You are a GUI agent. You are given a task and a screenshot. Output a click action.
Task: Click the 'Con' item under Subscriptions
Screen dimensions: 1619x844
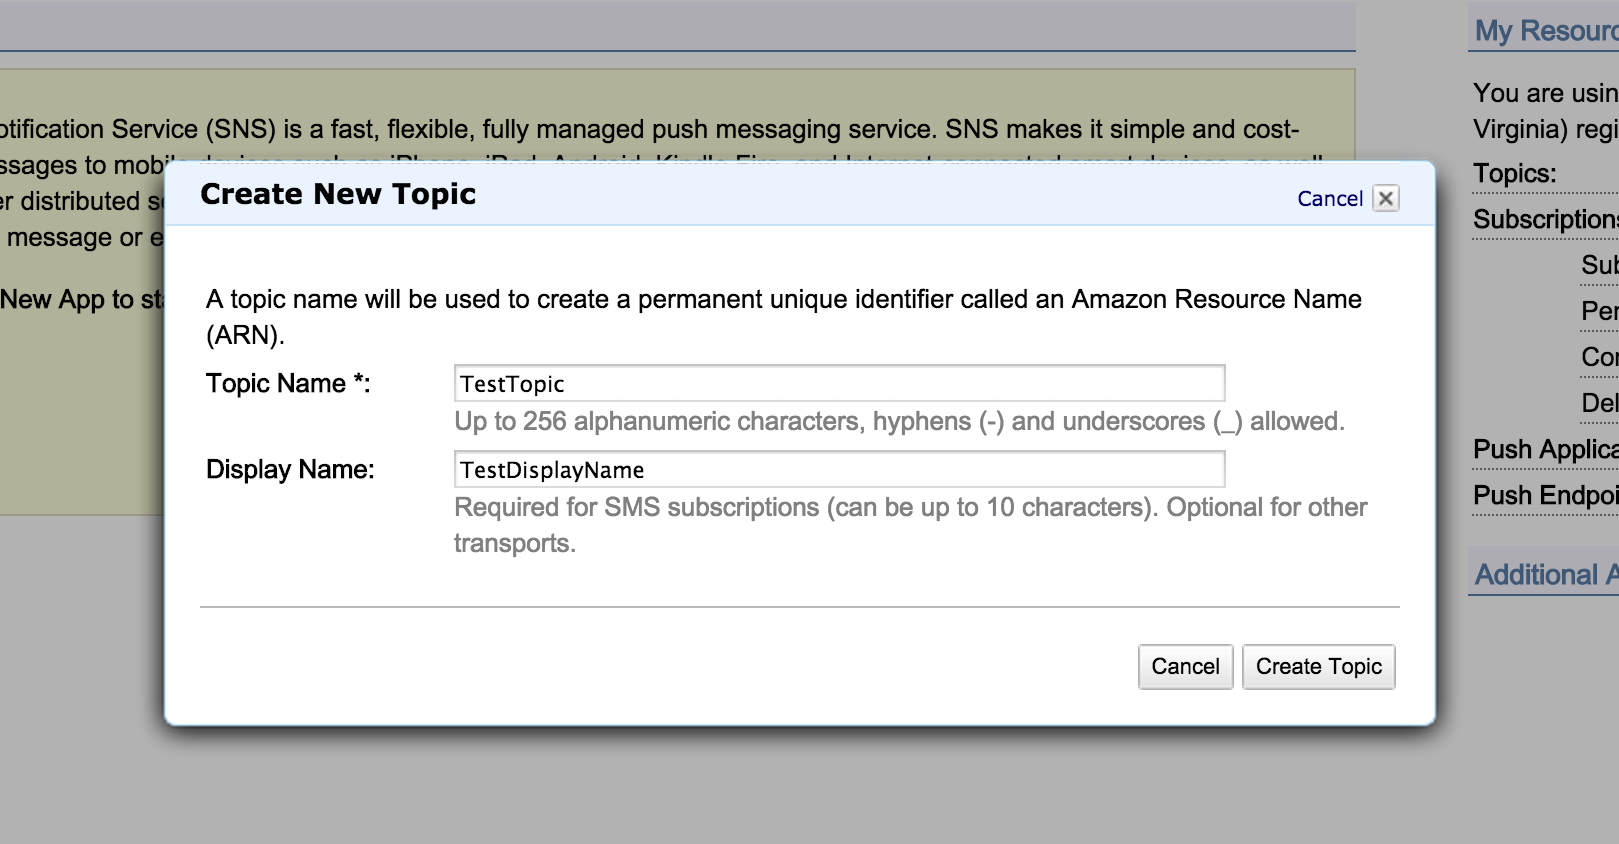(1598, 357)
